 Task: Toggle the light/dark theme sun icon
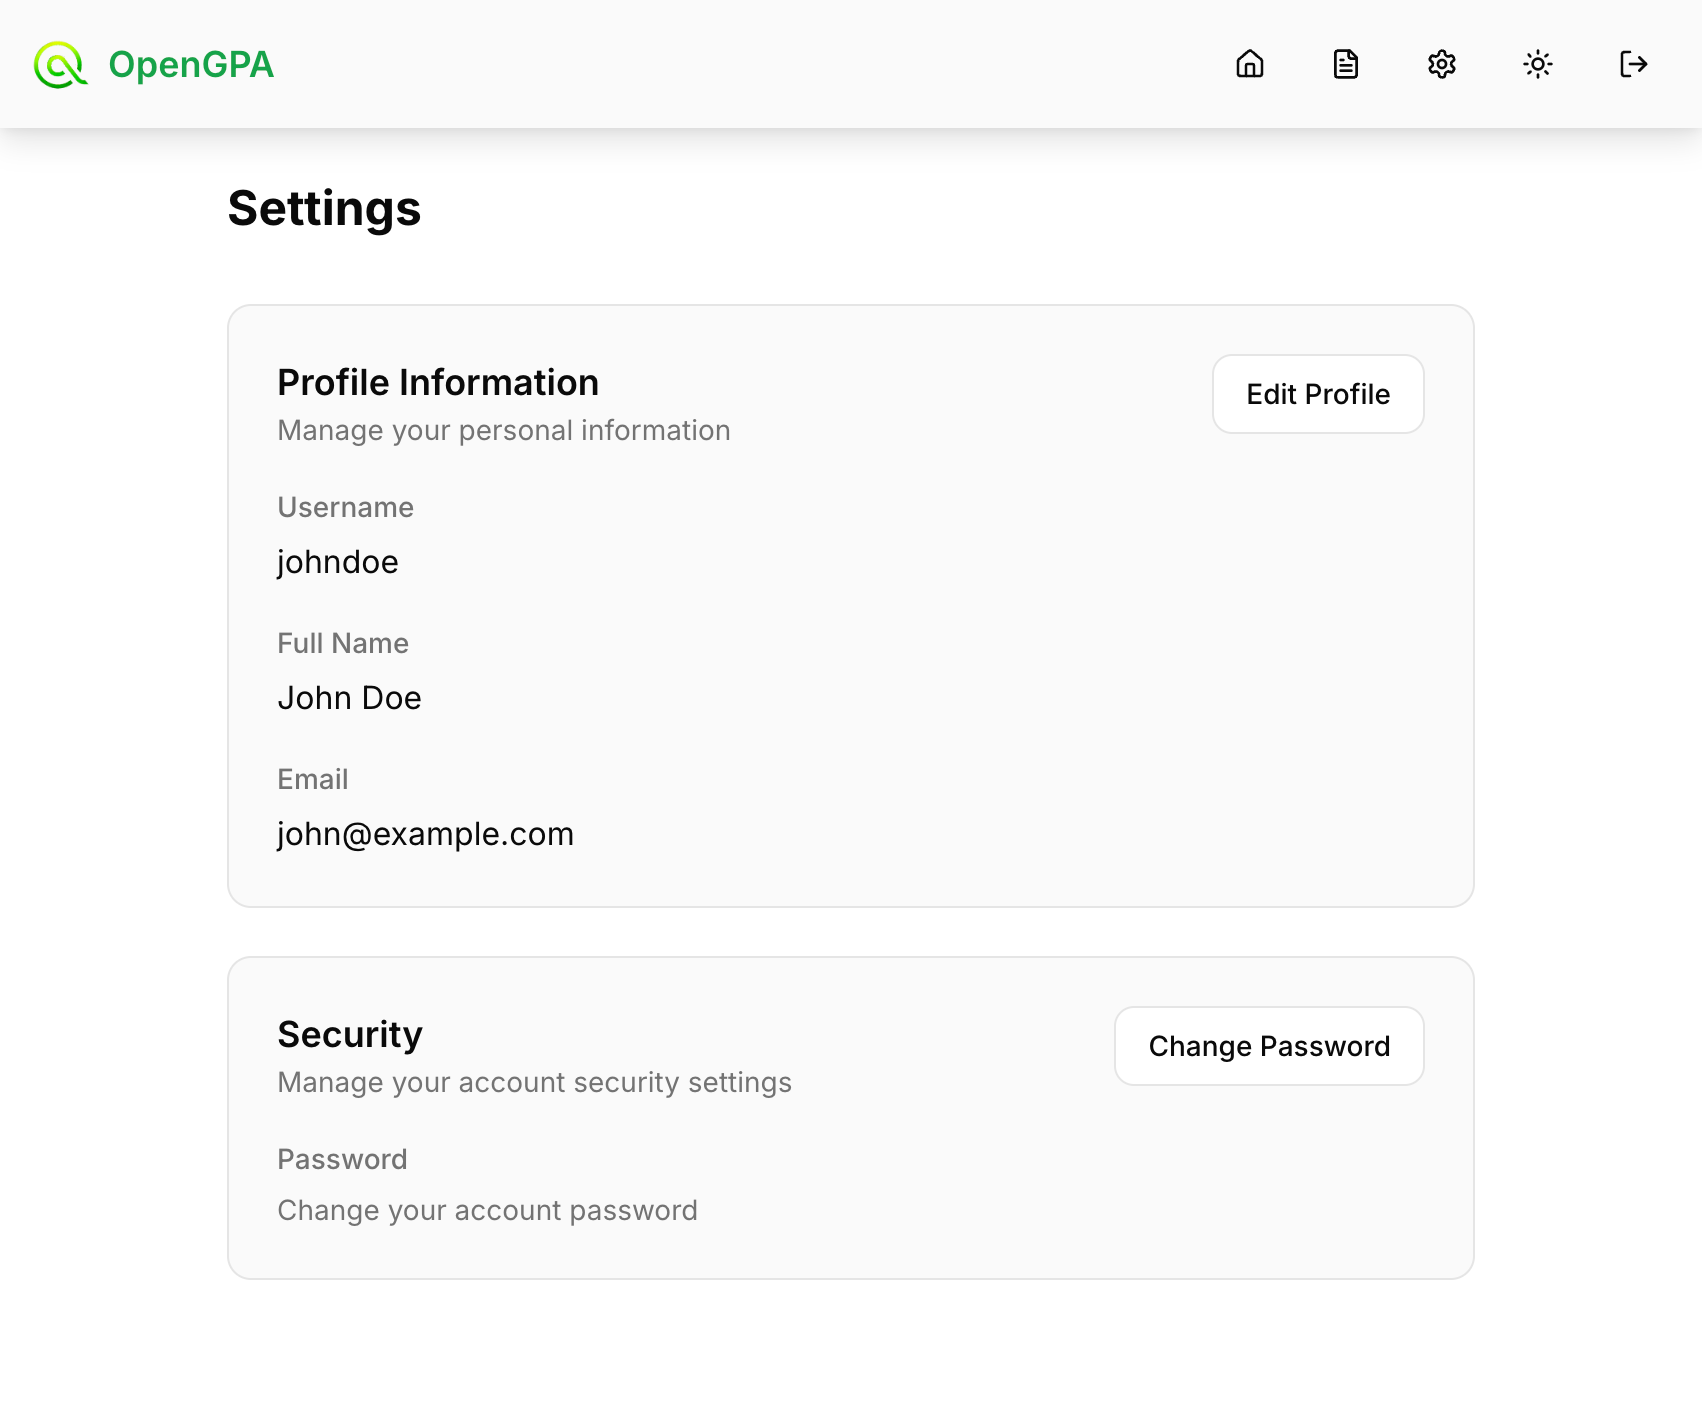(x=1537, y=65)
